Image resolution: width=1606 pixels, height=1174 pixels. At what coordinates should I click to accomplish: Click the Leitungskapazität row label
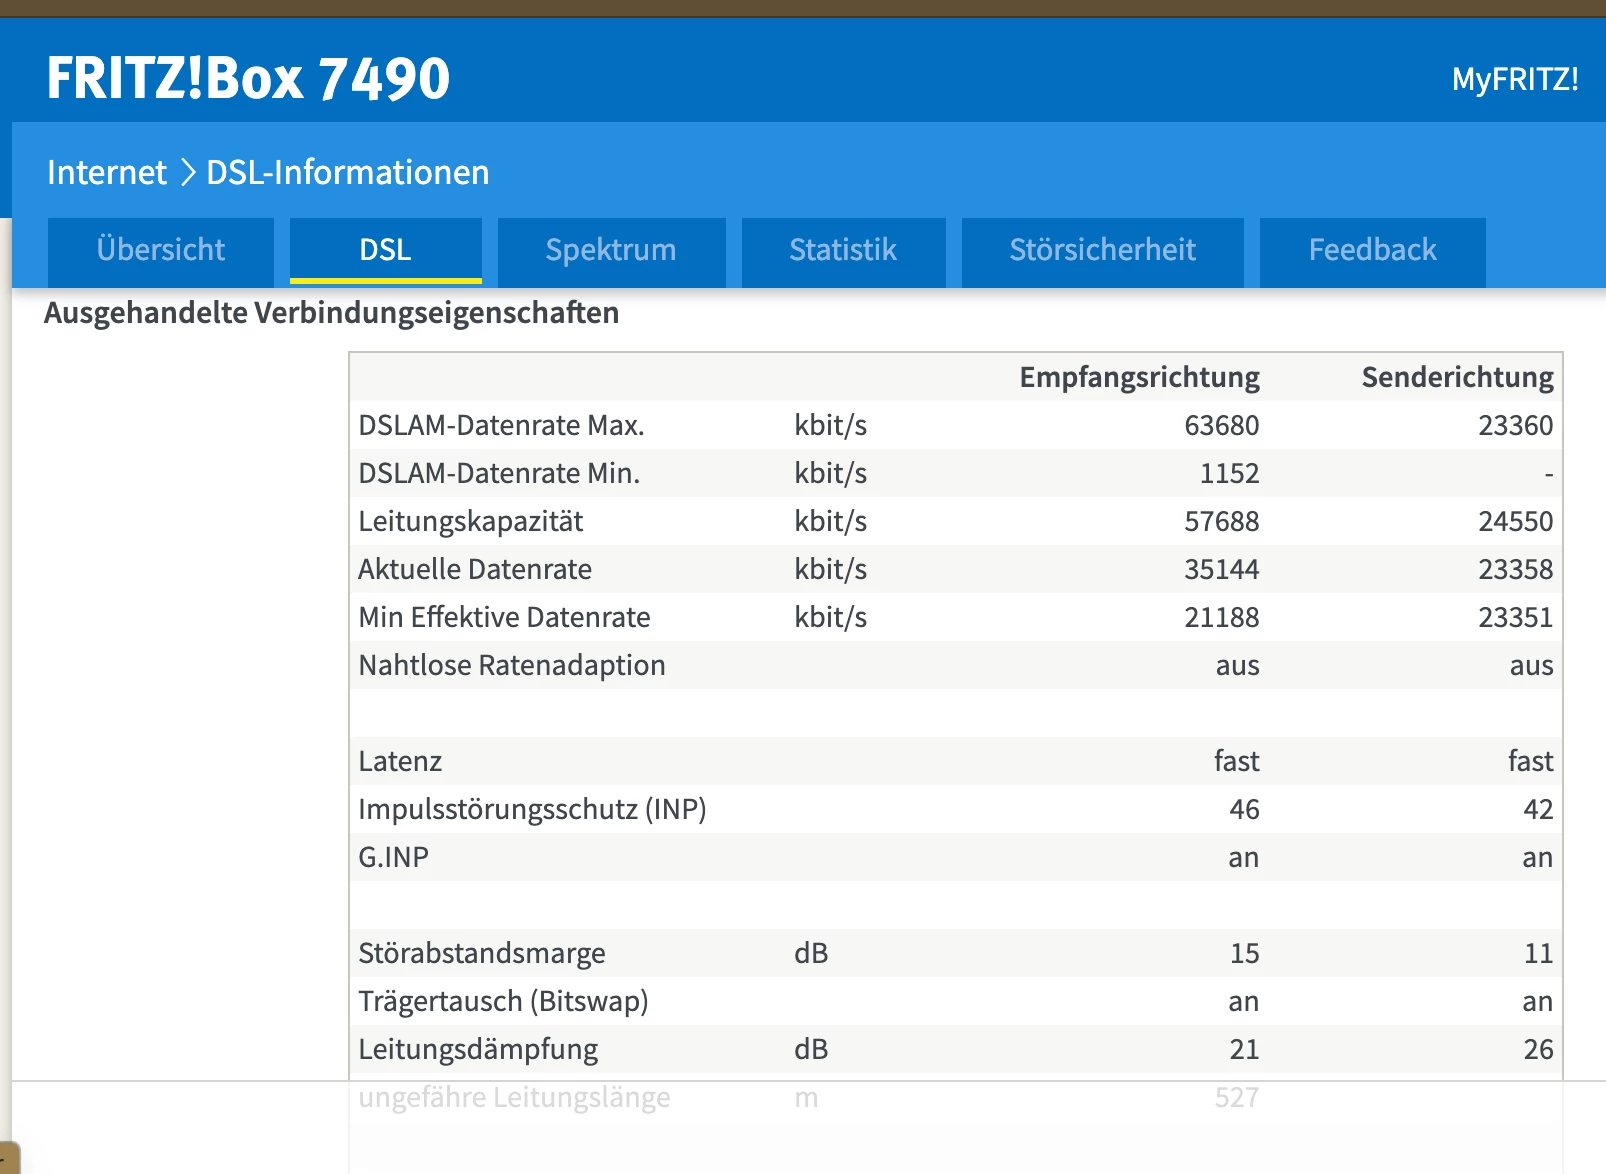pos(470,521)
